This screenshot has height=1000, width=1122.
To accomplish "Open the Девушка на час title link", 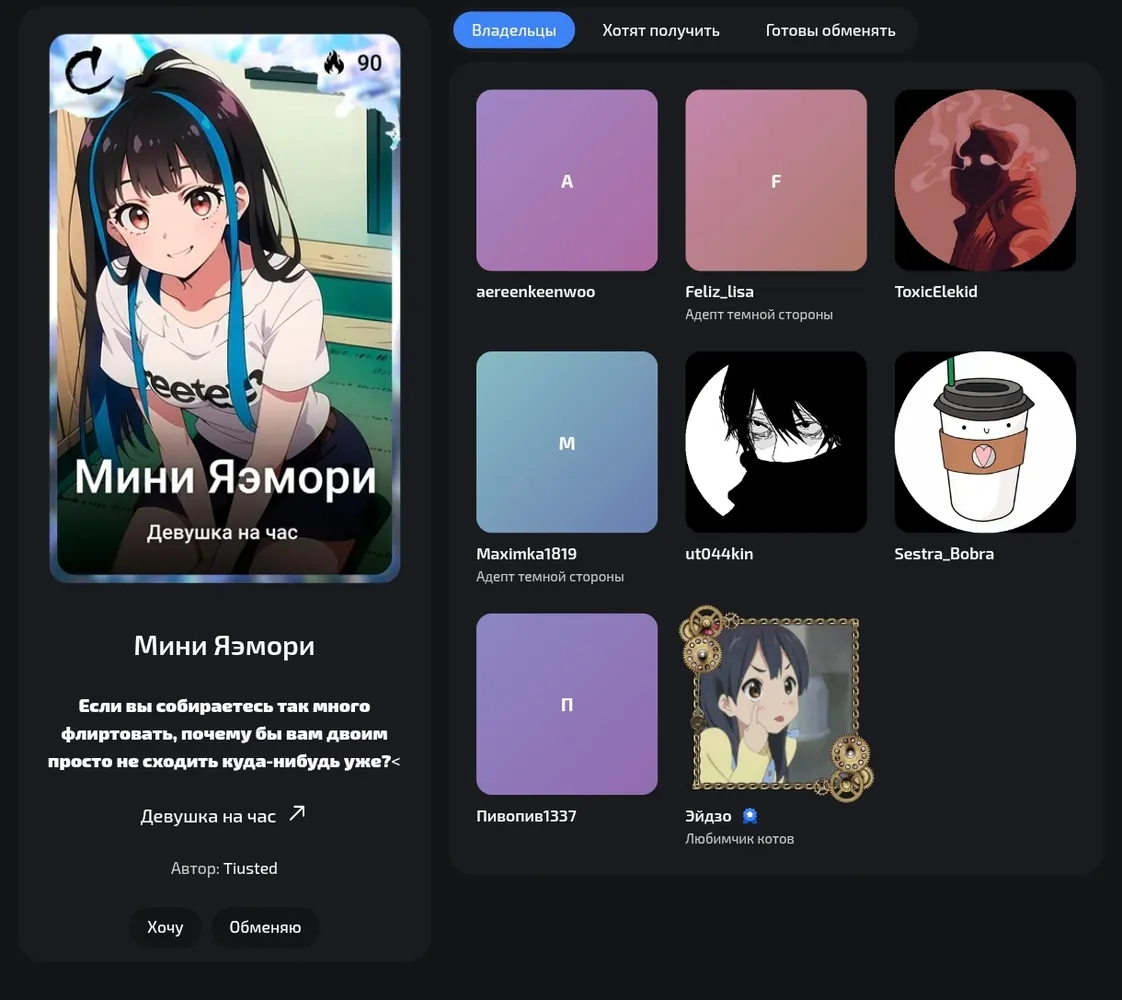I will (208, 816).
